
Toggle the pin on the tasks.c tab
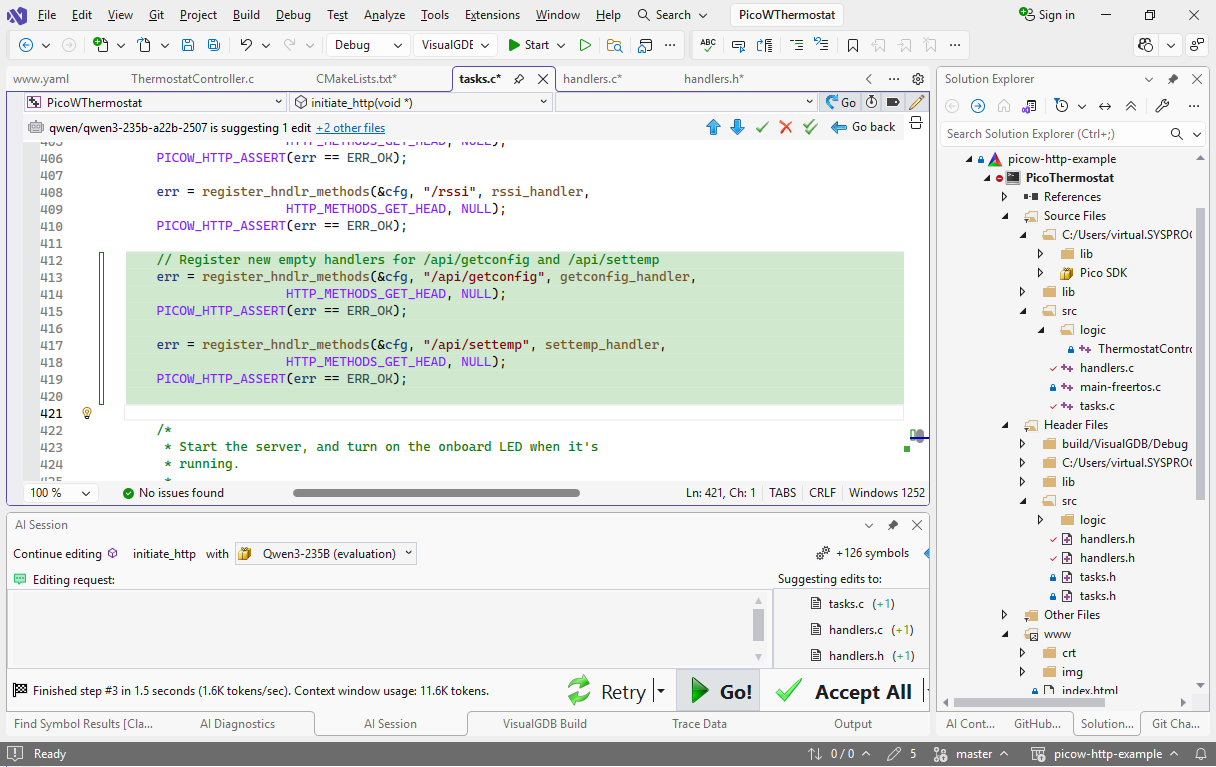click(519, 79)
